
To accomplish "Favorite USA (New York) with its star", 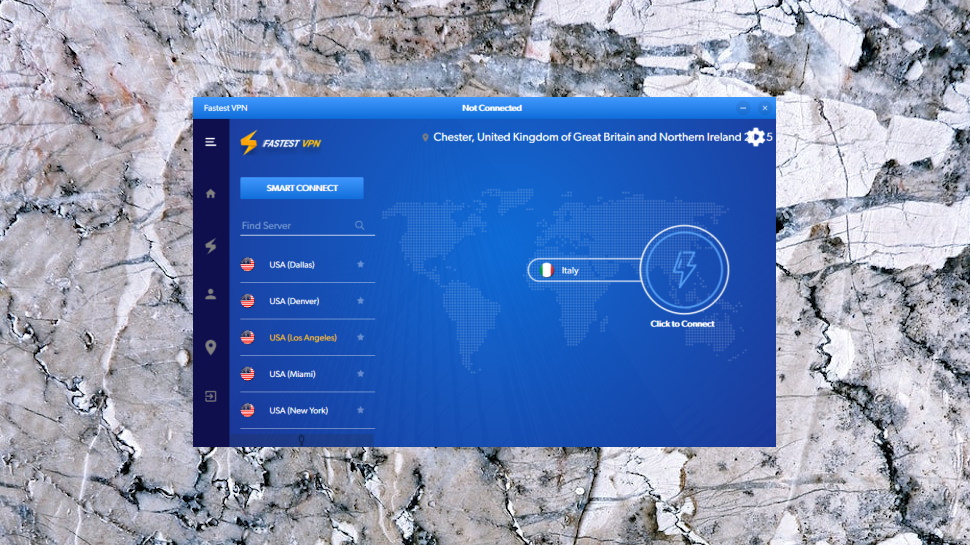I will pos(360,410).
